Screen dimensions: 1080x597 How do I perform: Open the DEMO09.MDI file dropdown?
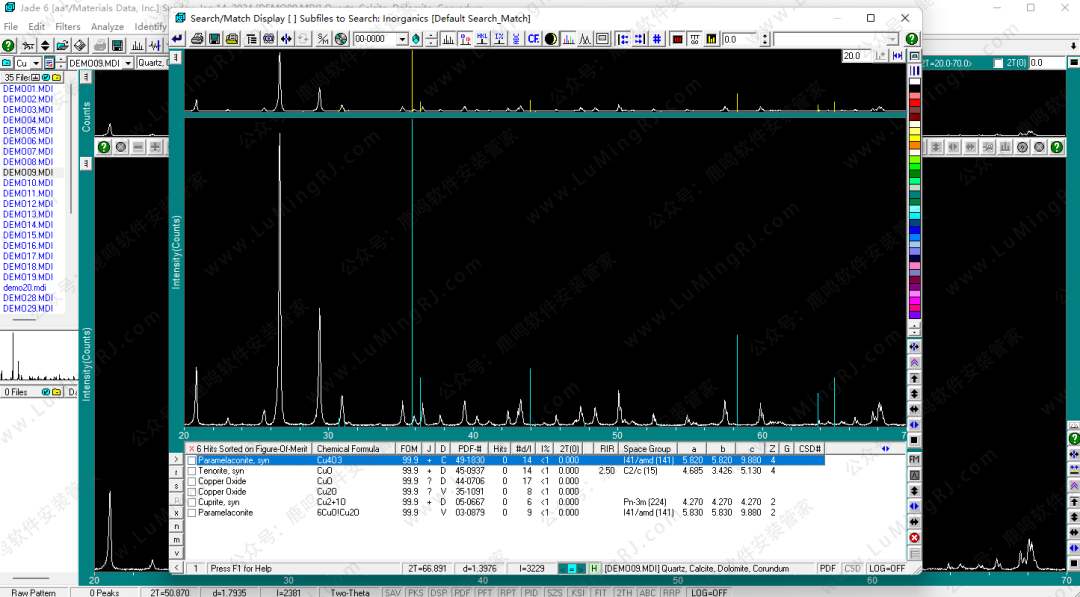(128, 63)
